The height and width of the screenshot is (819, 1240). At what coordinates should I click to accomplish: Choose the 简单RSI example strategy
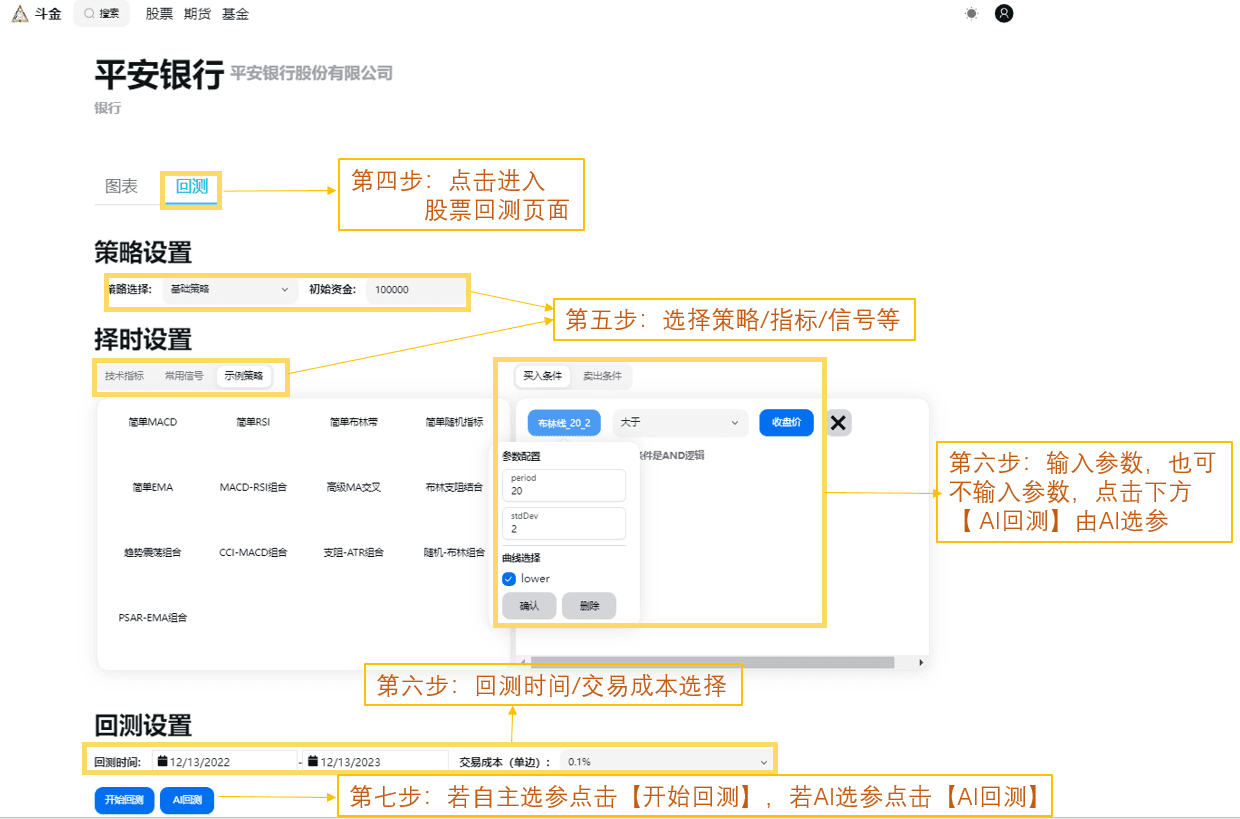click(x=253, y=422)
